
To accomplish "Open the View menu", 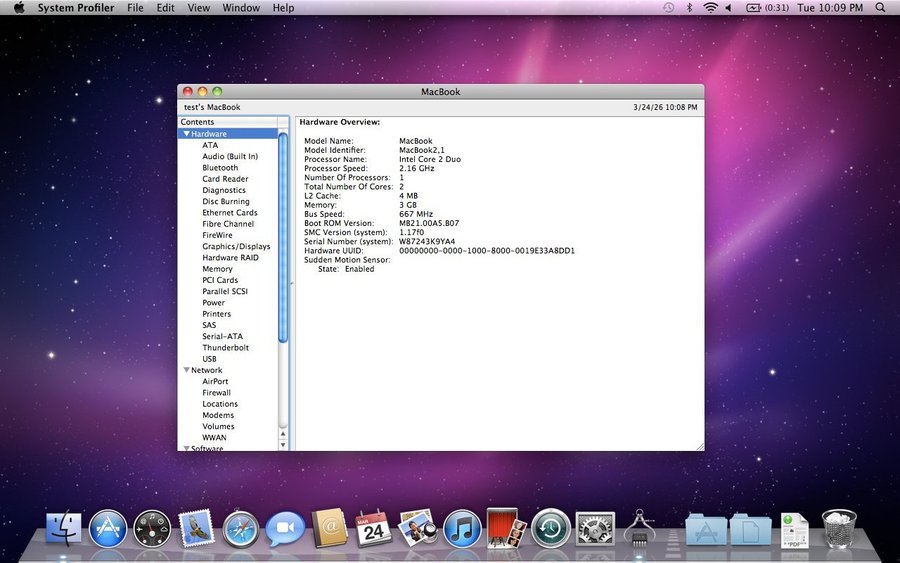I will [199, 7].
